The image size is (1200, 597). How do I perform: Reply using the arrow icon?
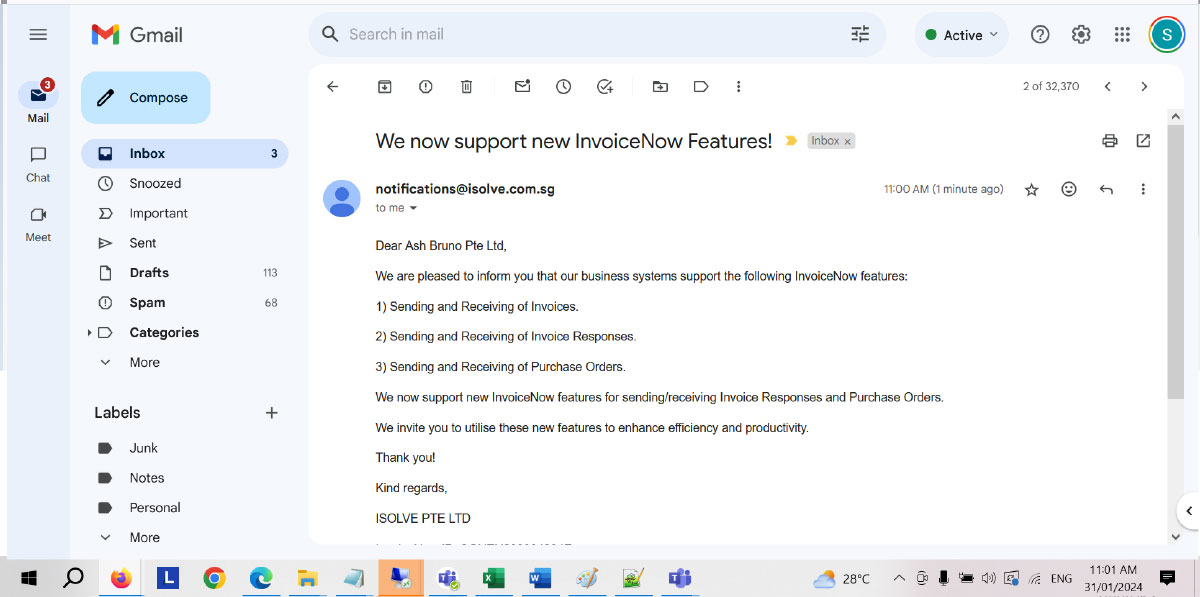click(1106, 189)
